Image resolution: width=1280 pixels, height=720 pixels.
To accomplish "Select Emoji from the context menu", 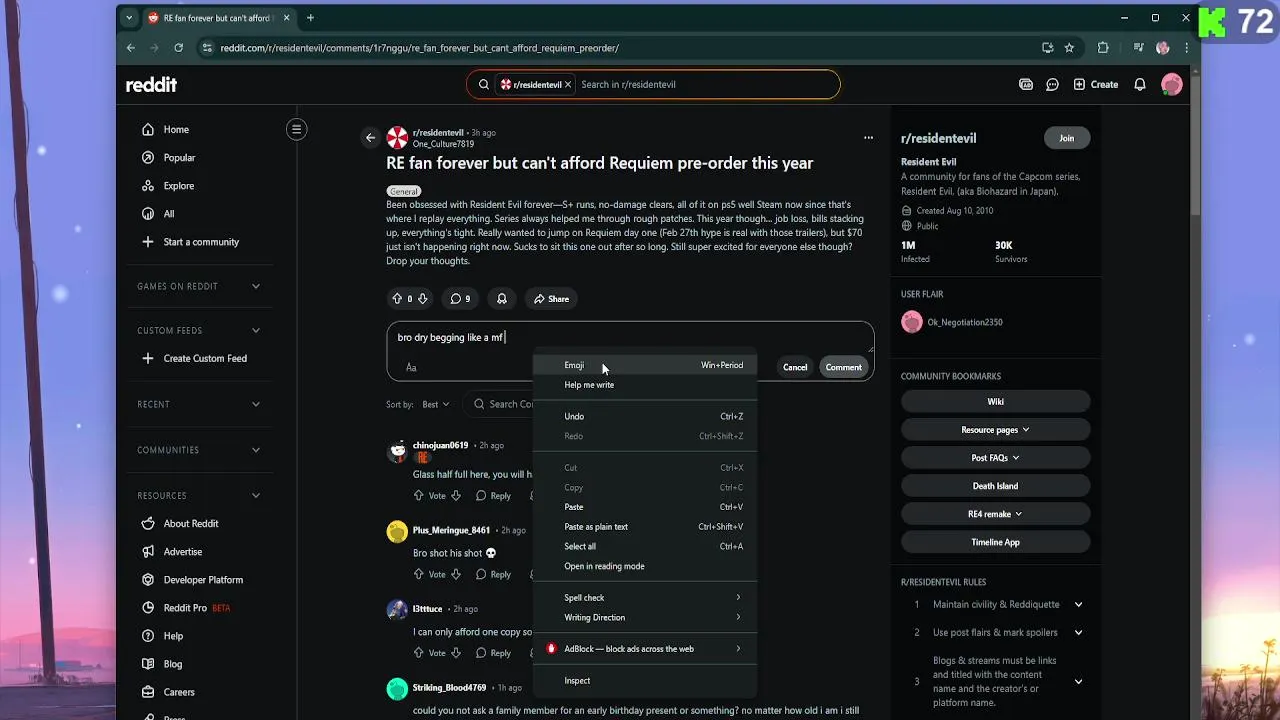I will click(x=645, y=365).
